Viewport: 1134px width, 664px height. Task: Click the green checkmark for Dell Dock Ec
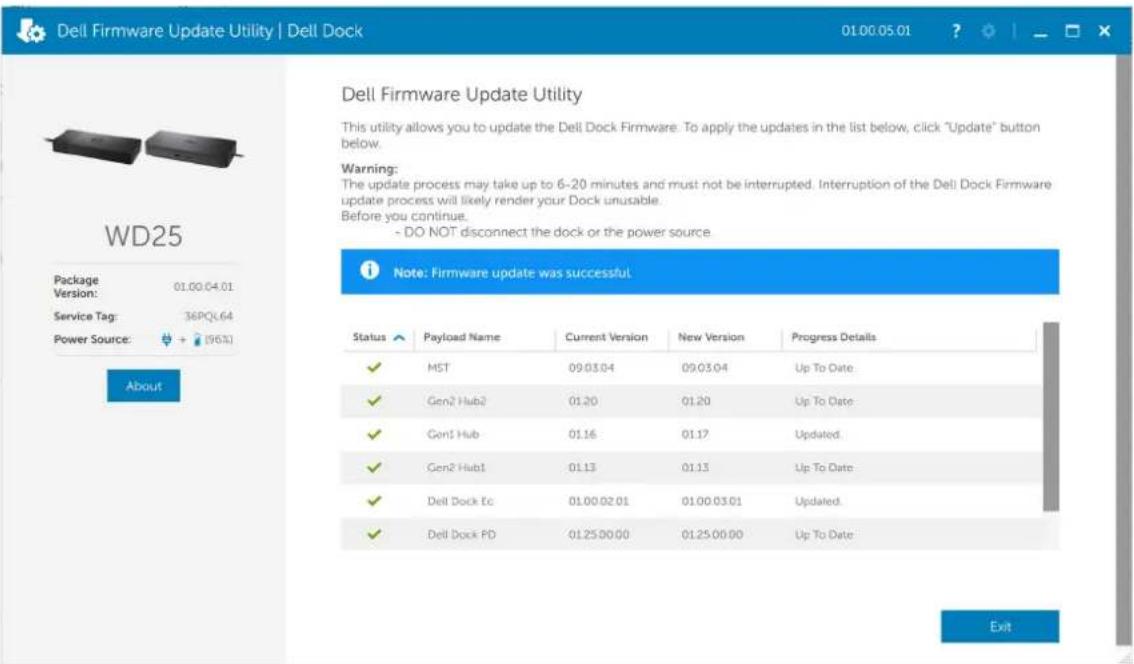tap(374, 501)
